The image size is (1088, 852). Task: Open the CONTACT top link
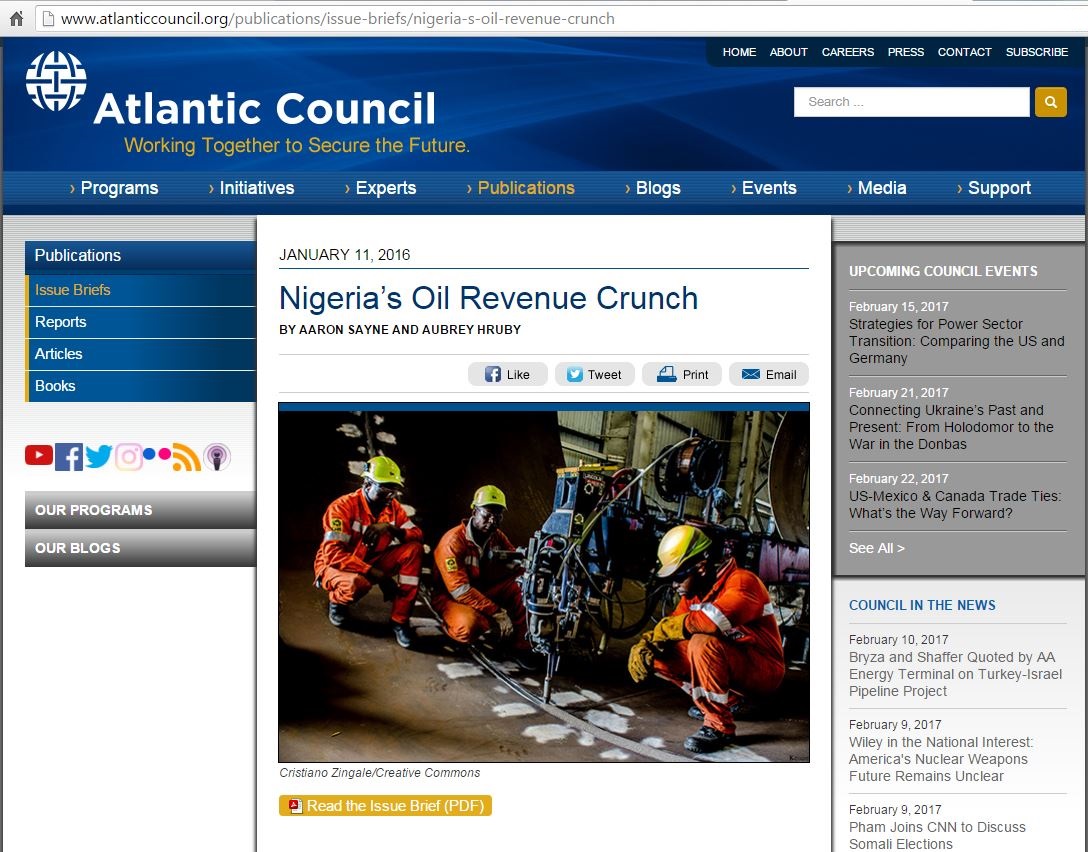[964, 52]
